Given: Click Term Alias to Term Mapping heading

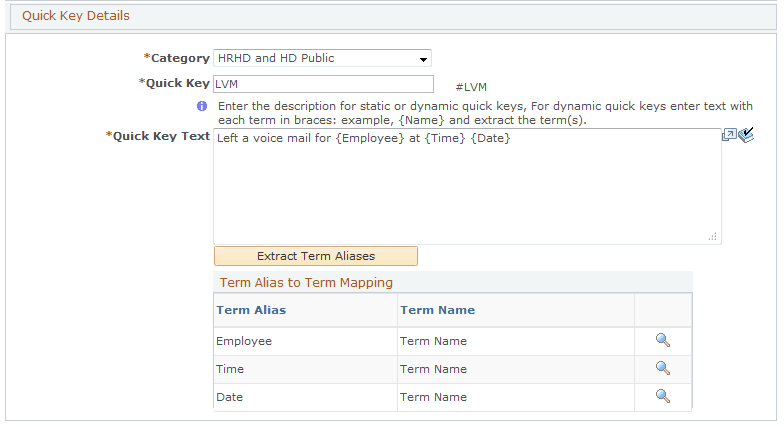Looking at the screenshot, I should [x=306, y=282].
